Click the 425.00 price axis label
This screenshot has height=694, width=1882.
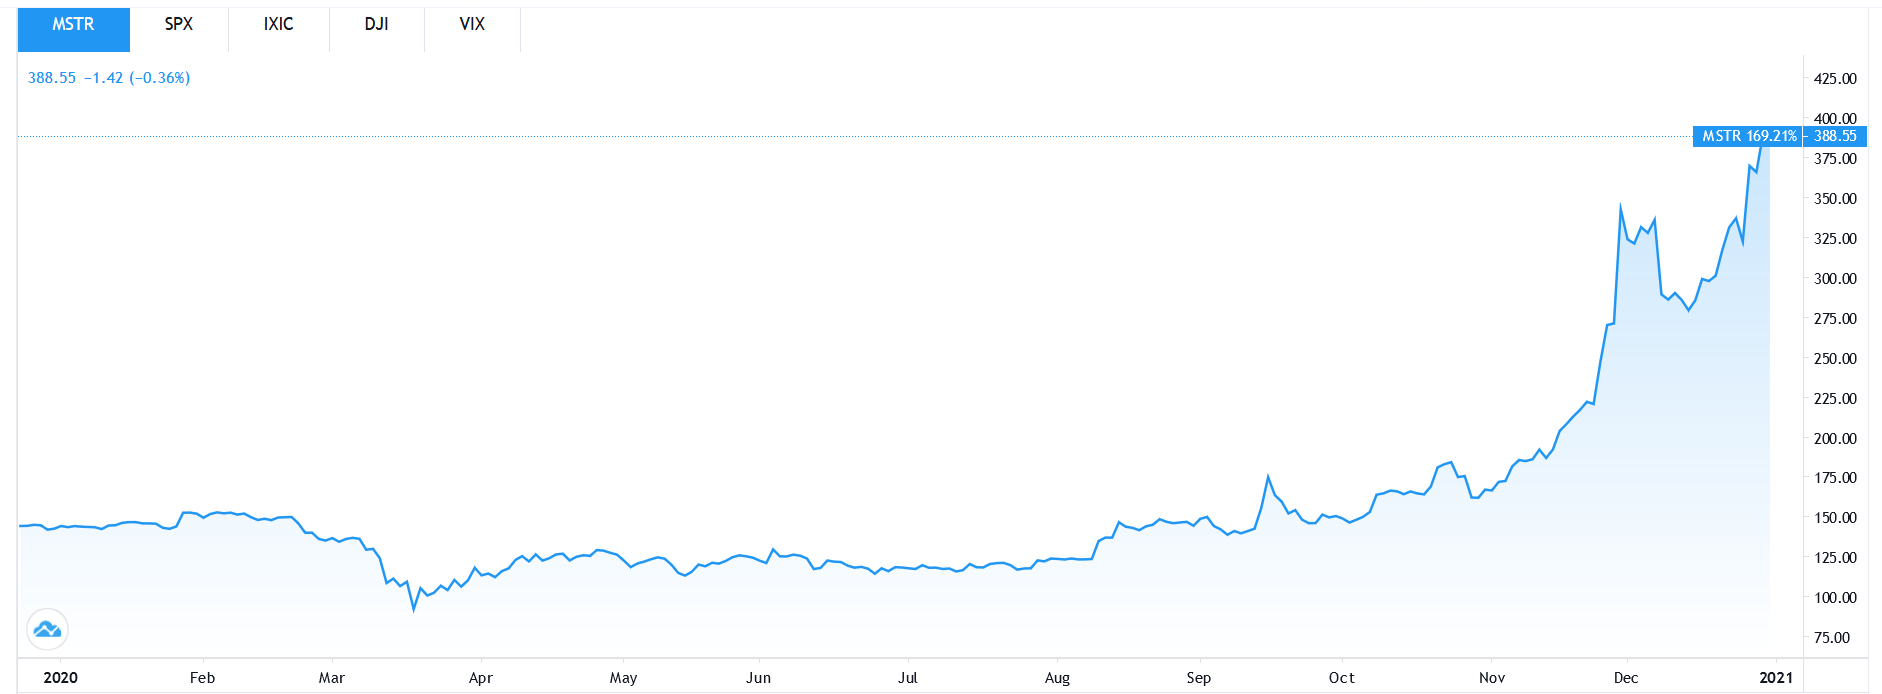[x=1835, y=79]
